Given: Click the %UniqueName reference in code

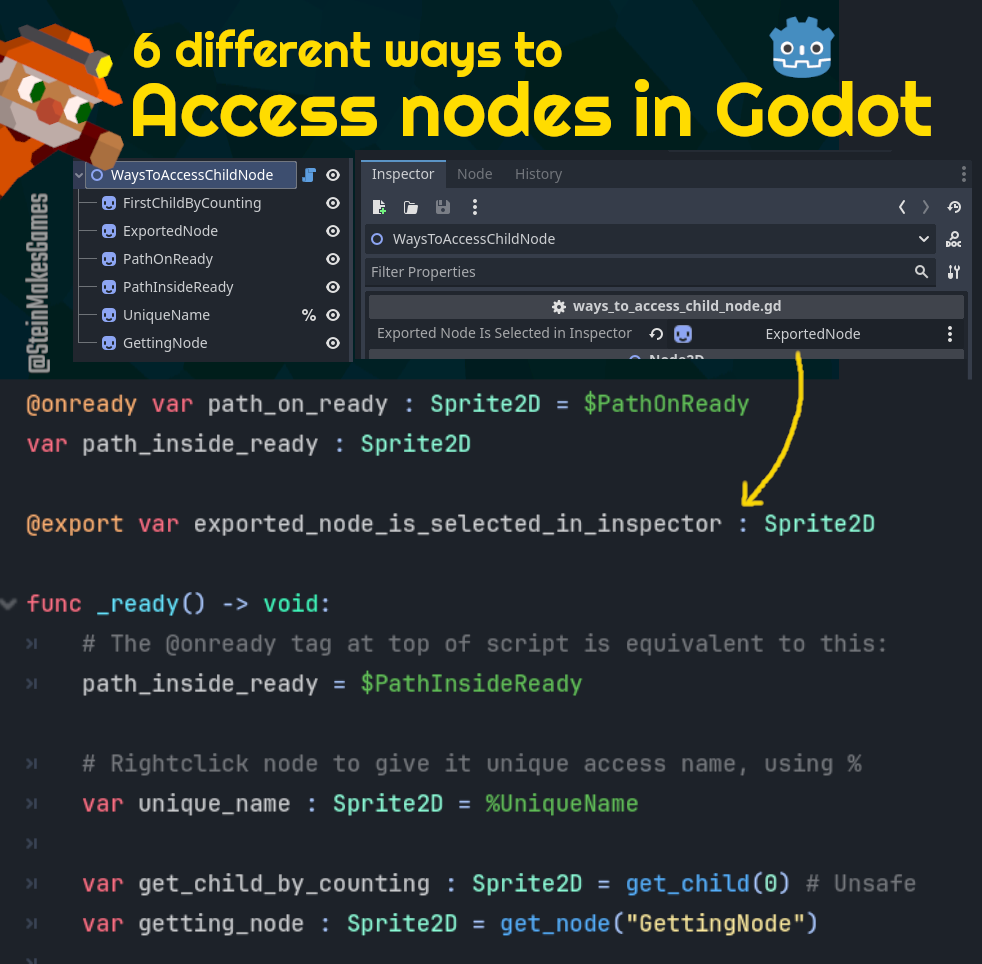Looking at the screenshot, I should pos(562,804).
